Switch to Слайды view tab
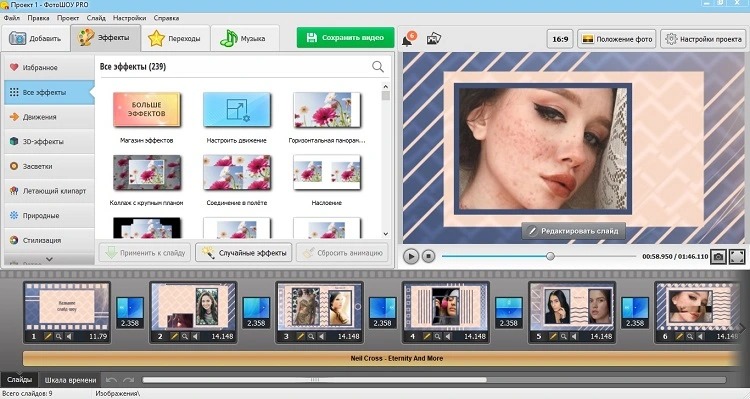Viewport: 750px width, 399px height. (20, 380)
